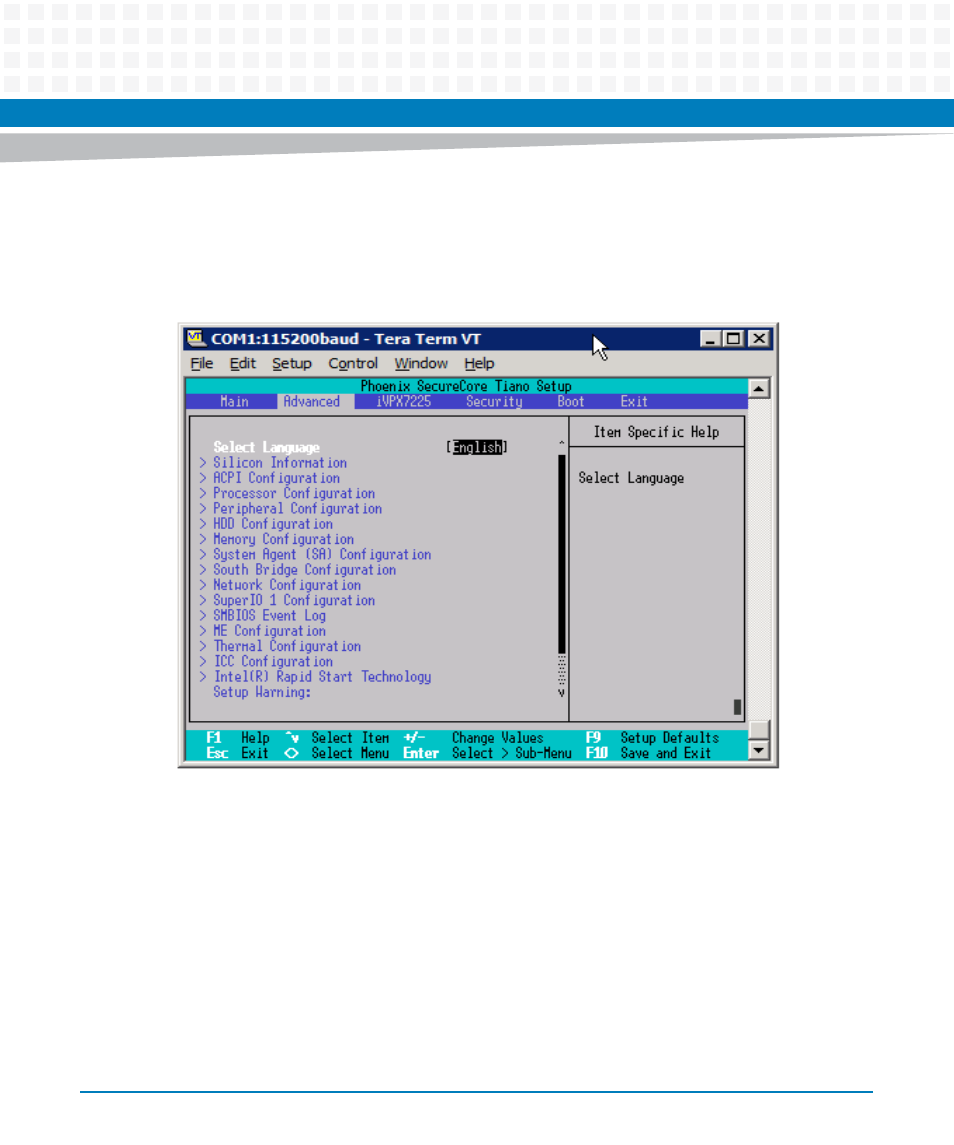The height and width of the screenshot is (1145, 954).
Task: Open the Window menu
Action: pyautogui.click(x=421, y=363)
